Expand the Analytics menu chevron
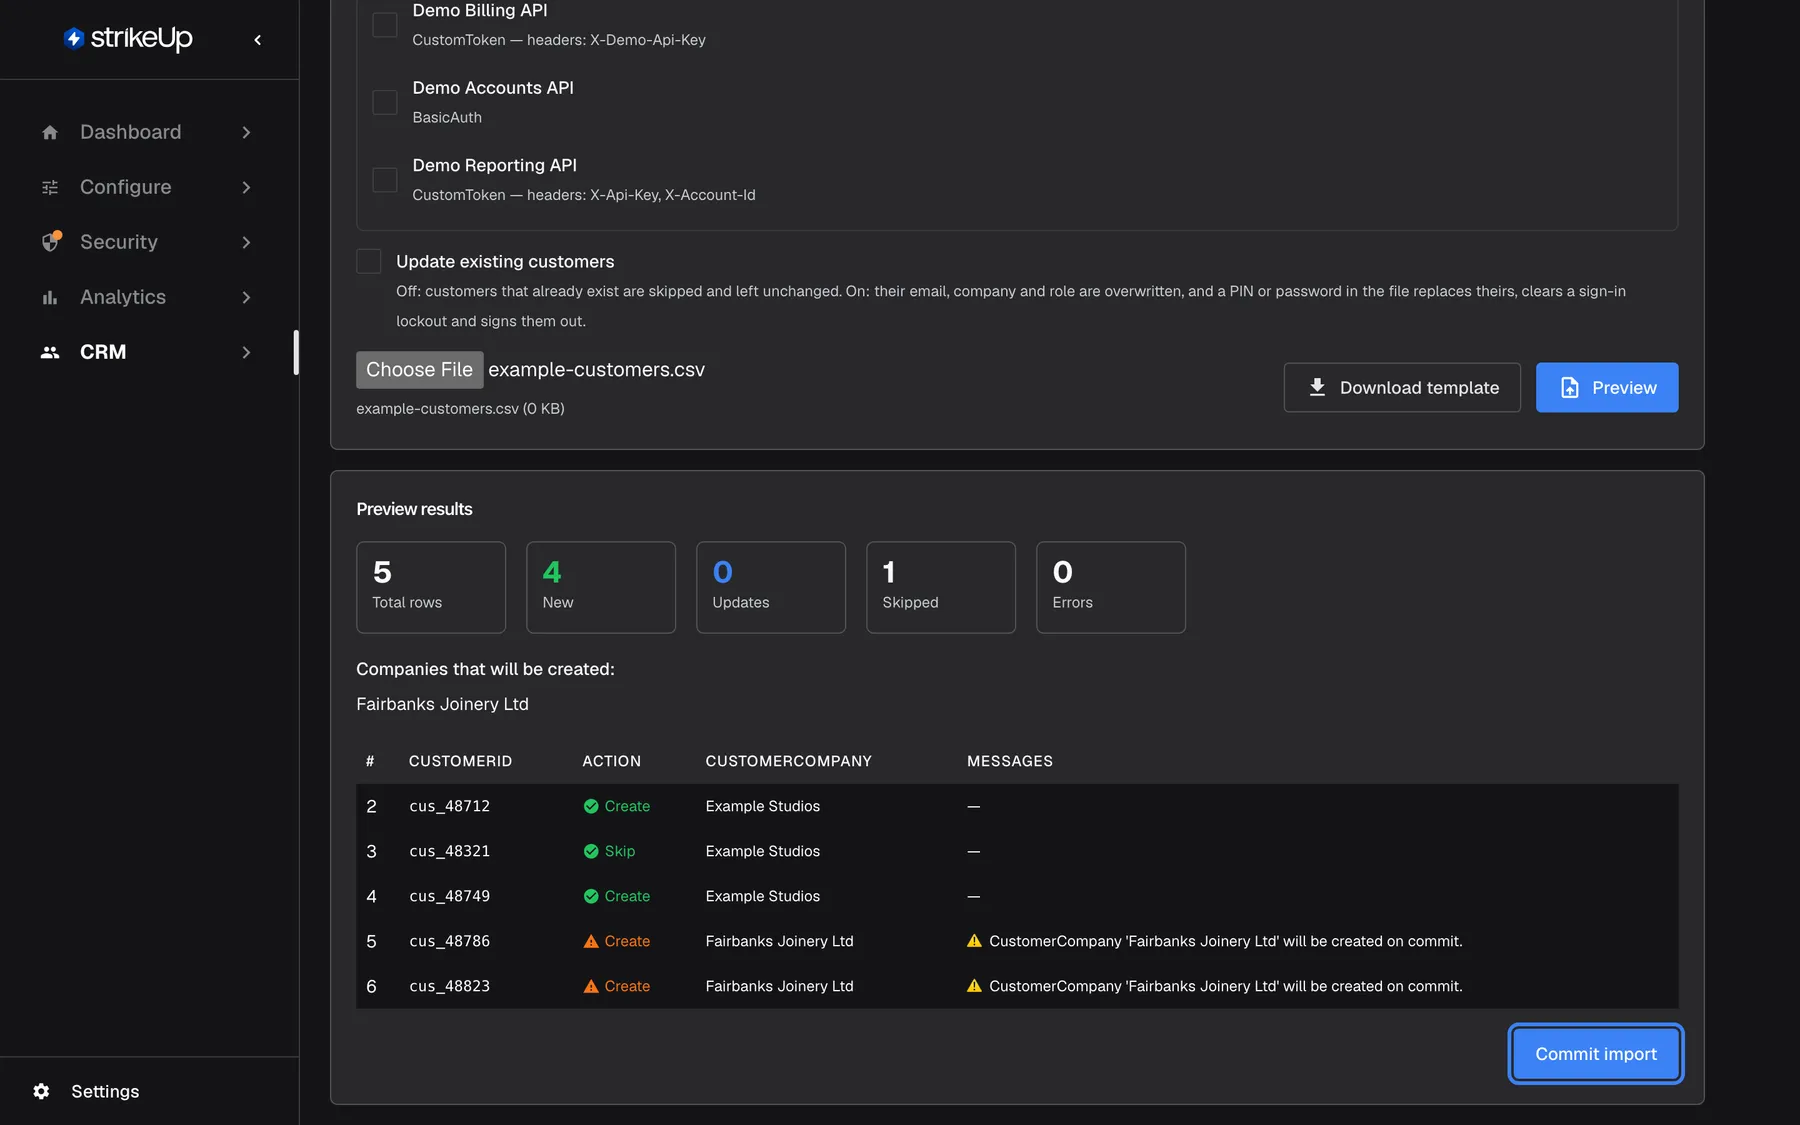 (x=246, y=297)
